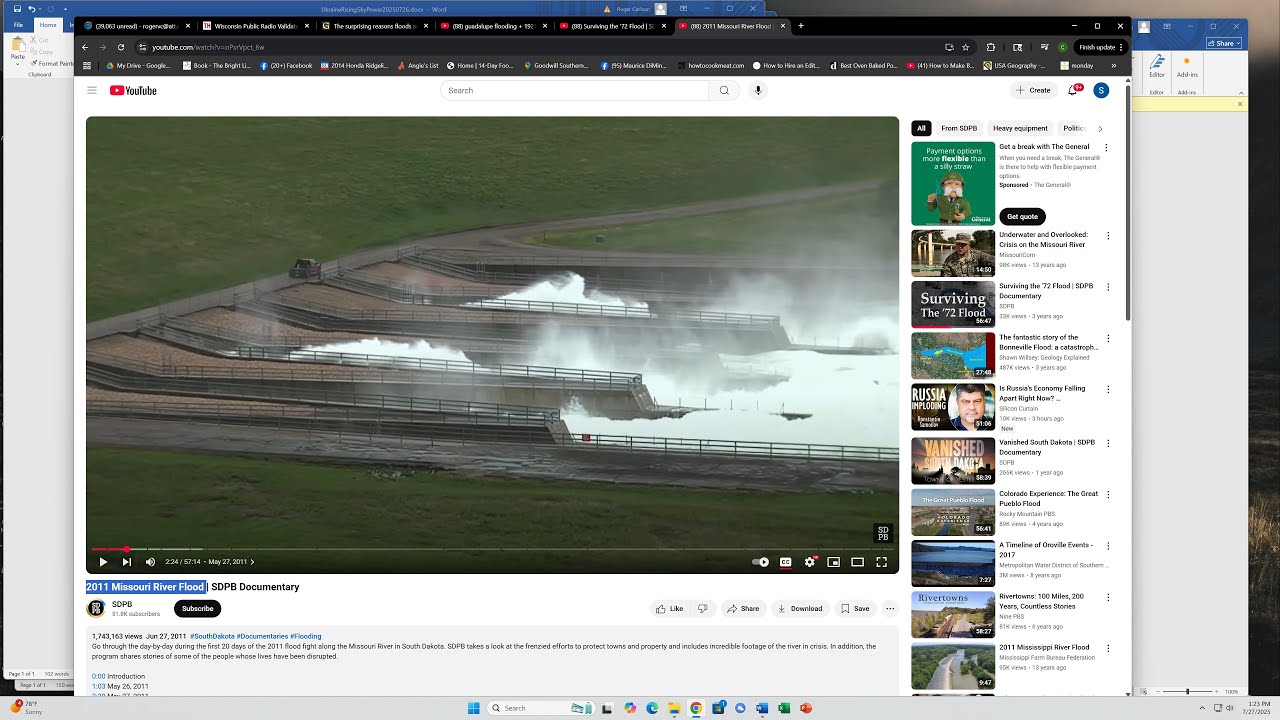Image resolution: width=1280 pixels, height=720 pixels.
Task: Focus the YouTube search field
Action: [575, 90]
